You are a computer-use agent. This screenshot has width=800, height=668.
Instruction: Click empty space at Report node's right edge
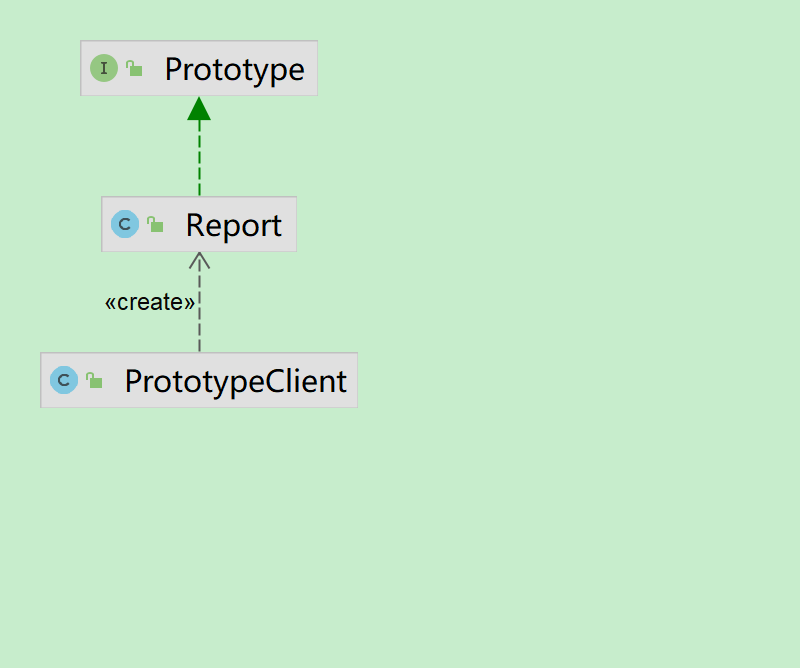coord(290,224)
